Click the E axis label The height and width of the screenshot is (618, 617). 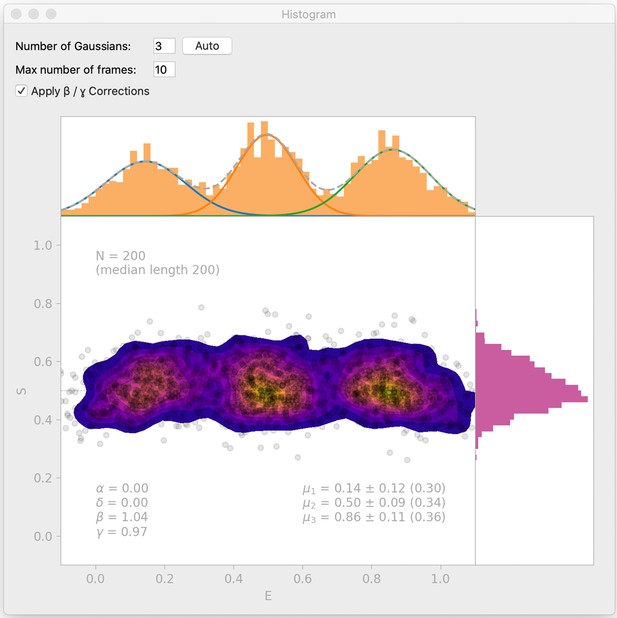[x=268, y=596]
